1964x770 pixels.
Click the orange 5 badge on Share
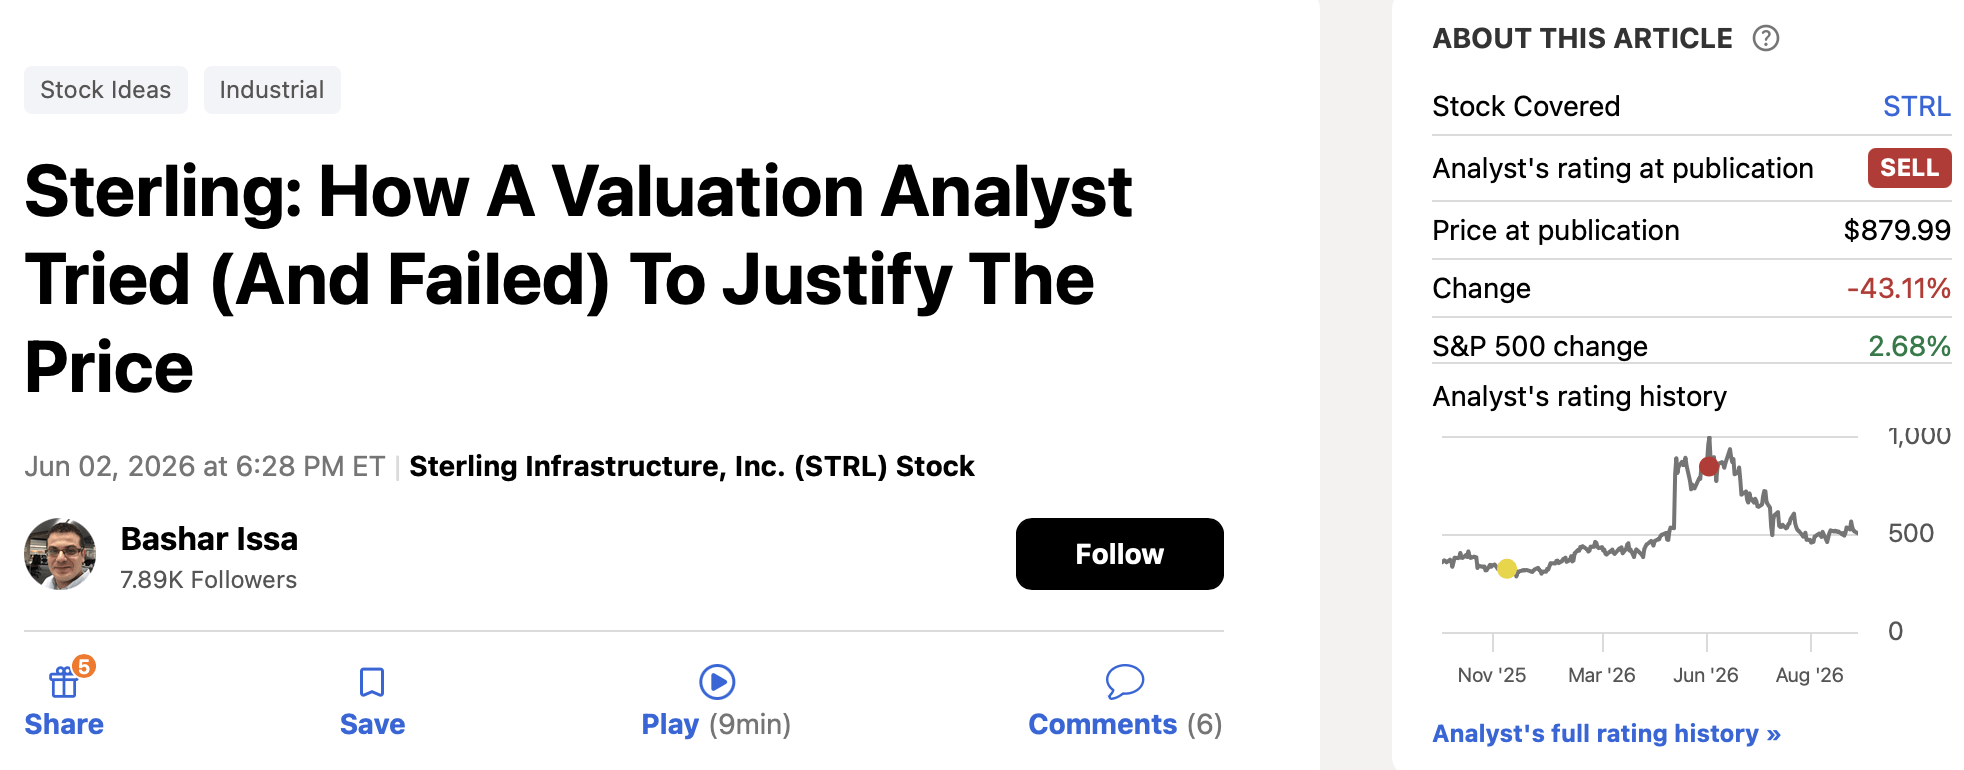click(85, 666)
